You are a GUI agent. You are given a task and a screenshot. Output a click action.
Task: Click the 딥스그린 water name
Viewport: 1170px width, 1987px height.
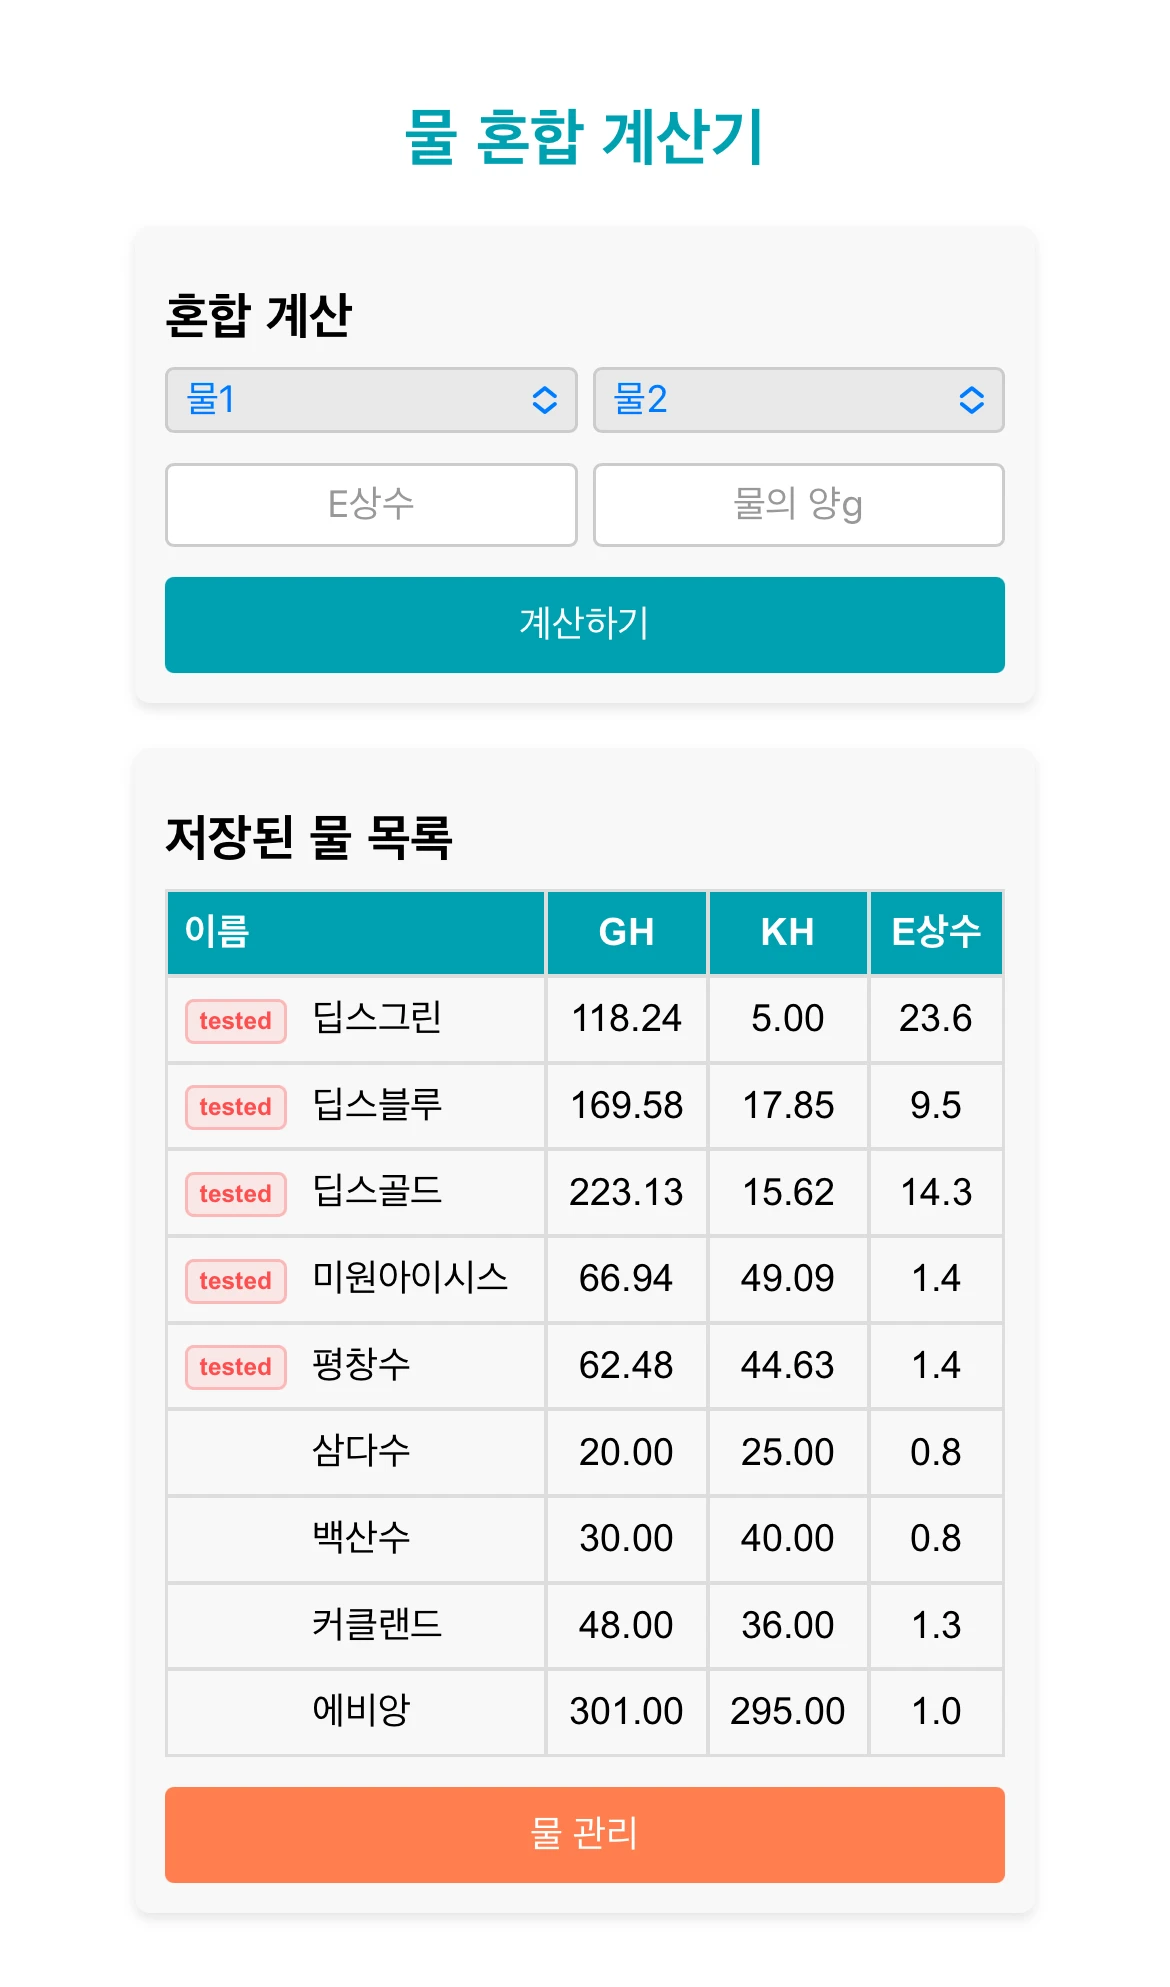point(376,1018)
